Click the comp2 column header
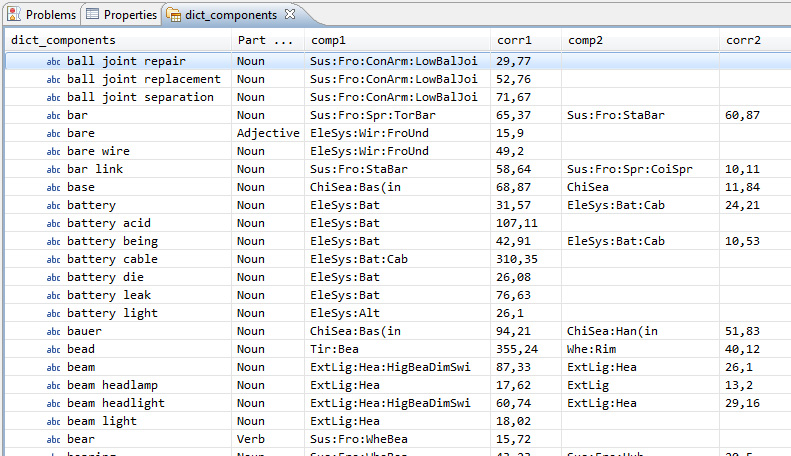791x456 pixels. [585, 40]
